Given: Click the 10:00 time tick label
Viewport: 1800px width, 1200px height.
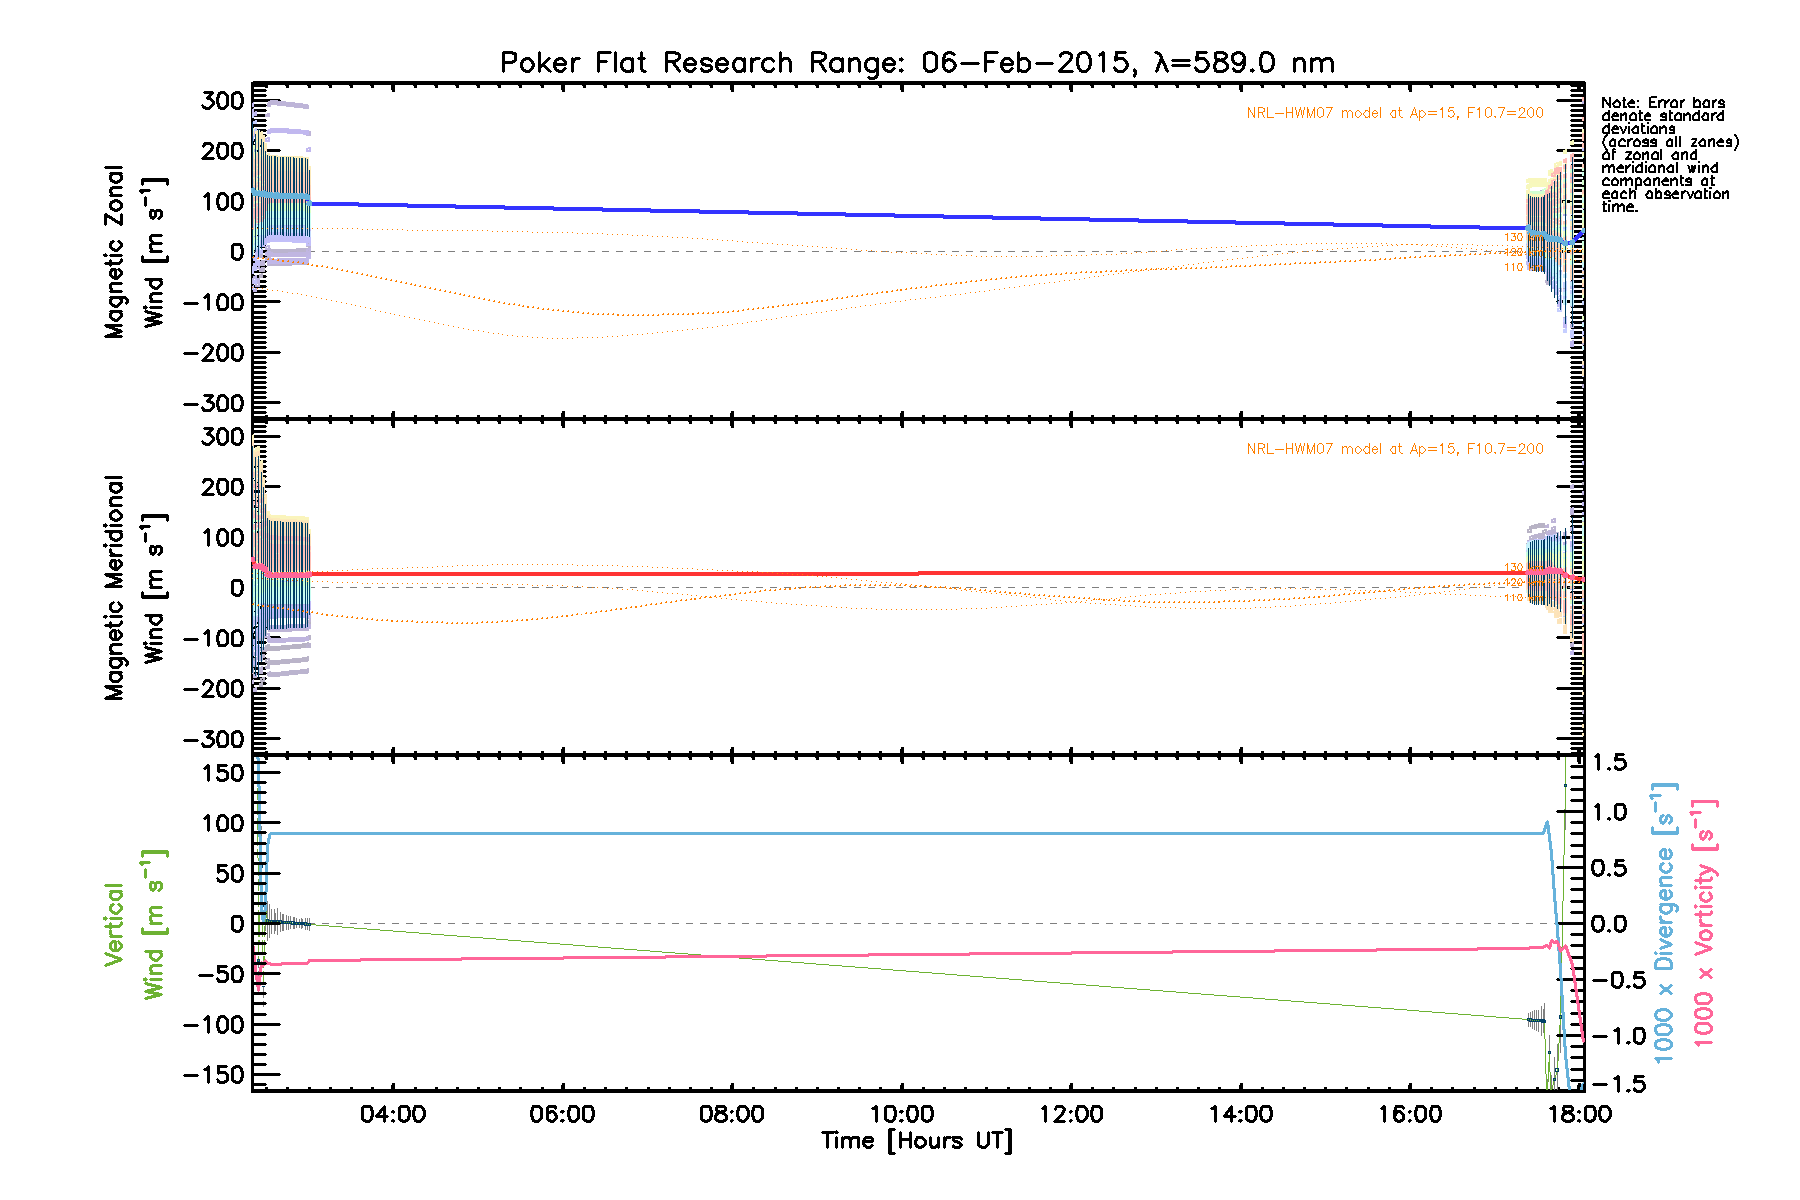Looking at the screenshot, I should (x=901, y=1114).
